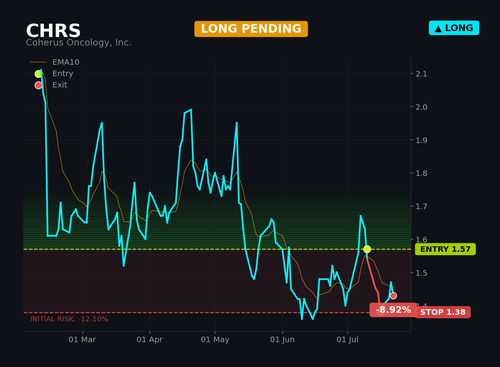Click the 1.8 price axis label
This screenshot has width=500, height=367.
[x=421, y=173]
